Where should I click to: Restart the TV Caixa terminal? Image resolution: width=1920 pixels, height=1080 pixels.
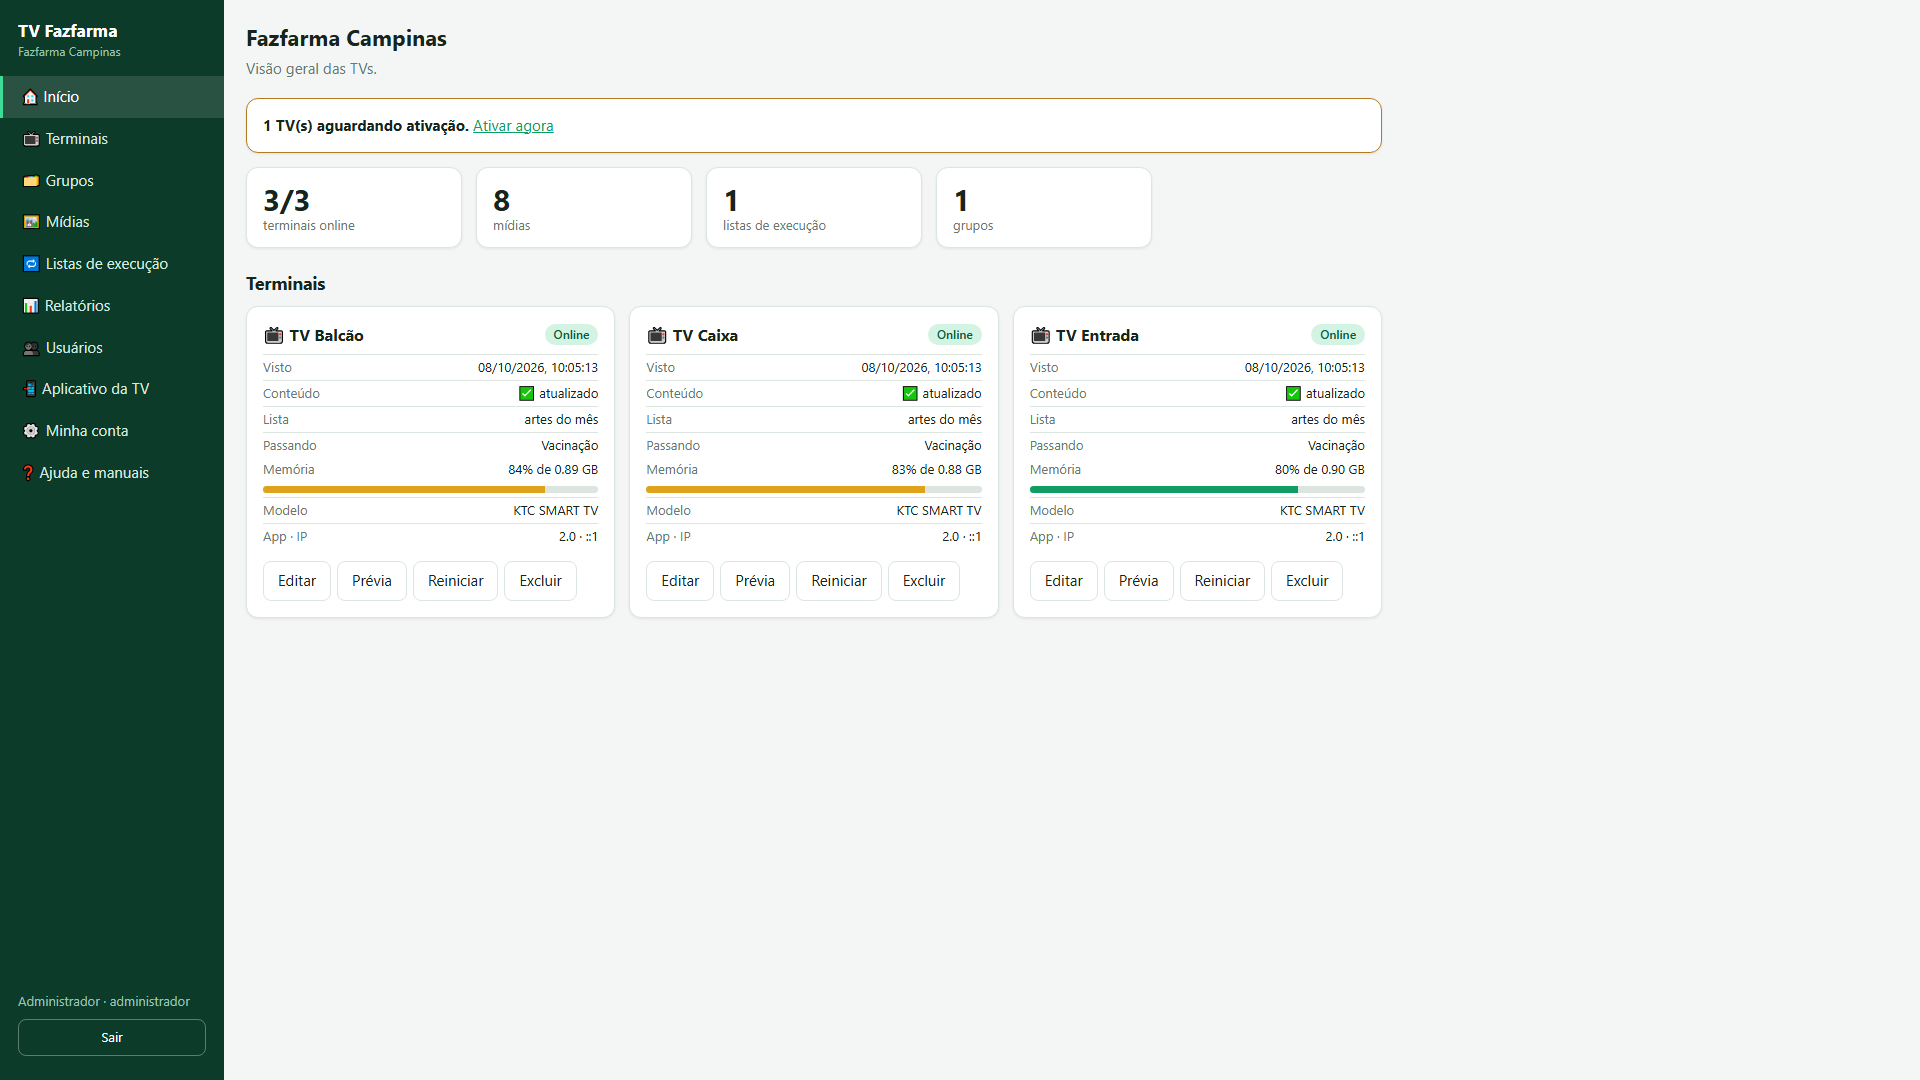coord(839,581)
